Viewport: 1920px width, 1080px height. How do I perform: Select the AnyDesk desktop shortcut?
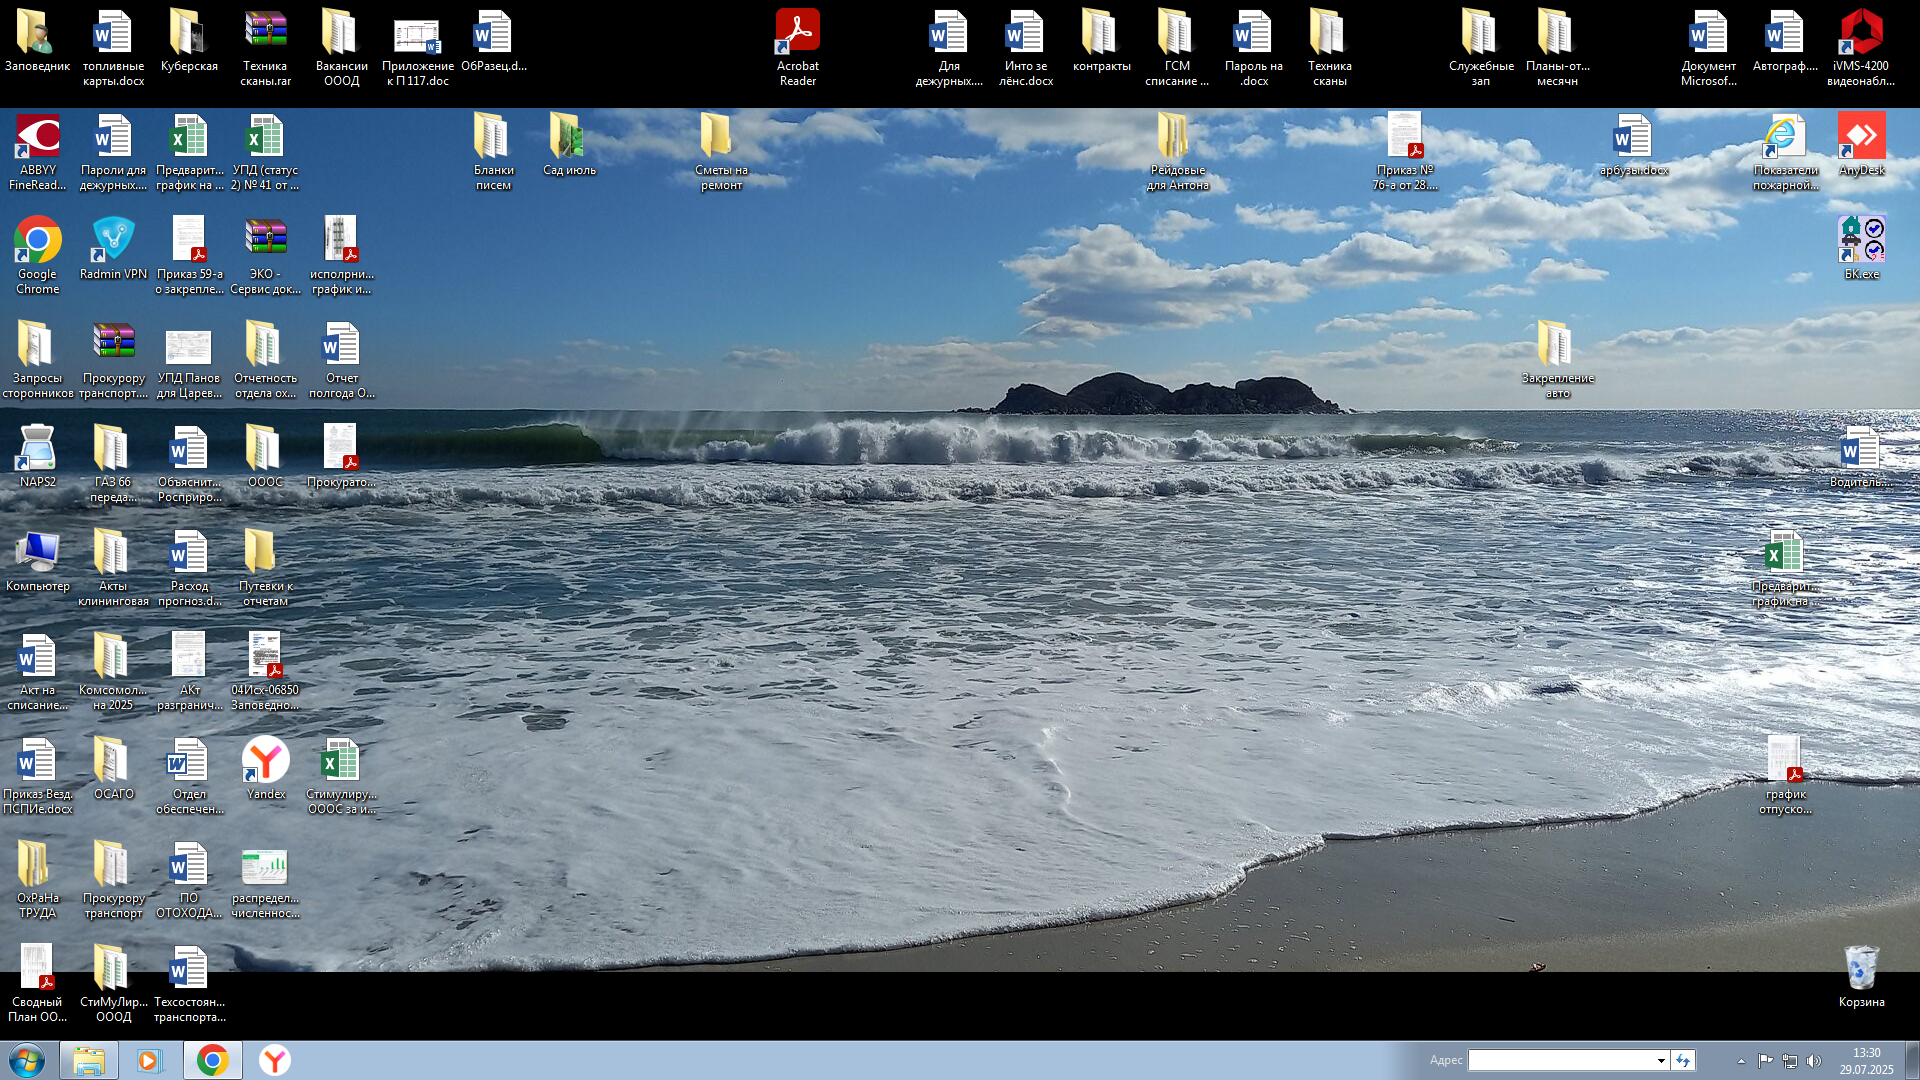[x=1861, y=137]
